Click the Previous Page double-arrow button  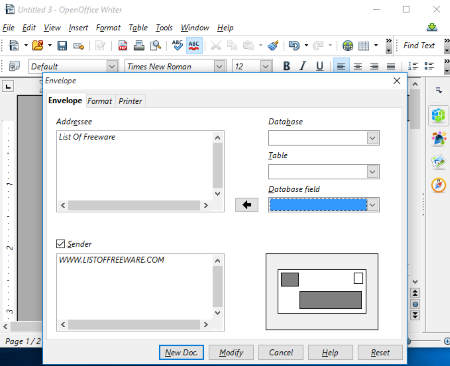point(415,293)
